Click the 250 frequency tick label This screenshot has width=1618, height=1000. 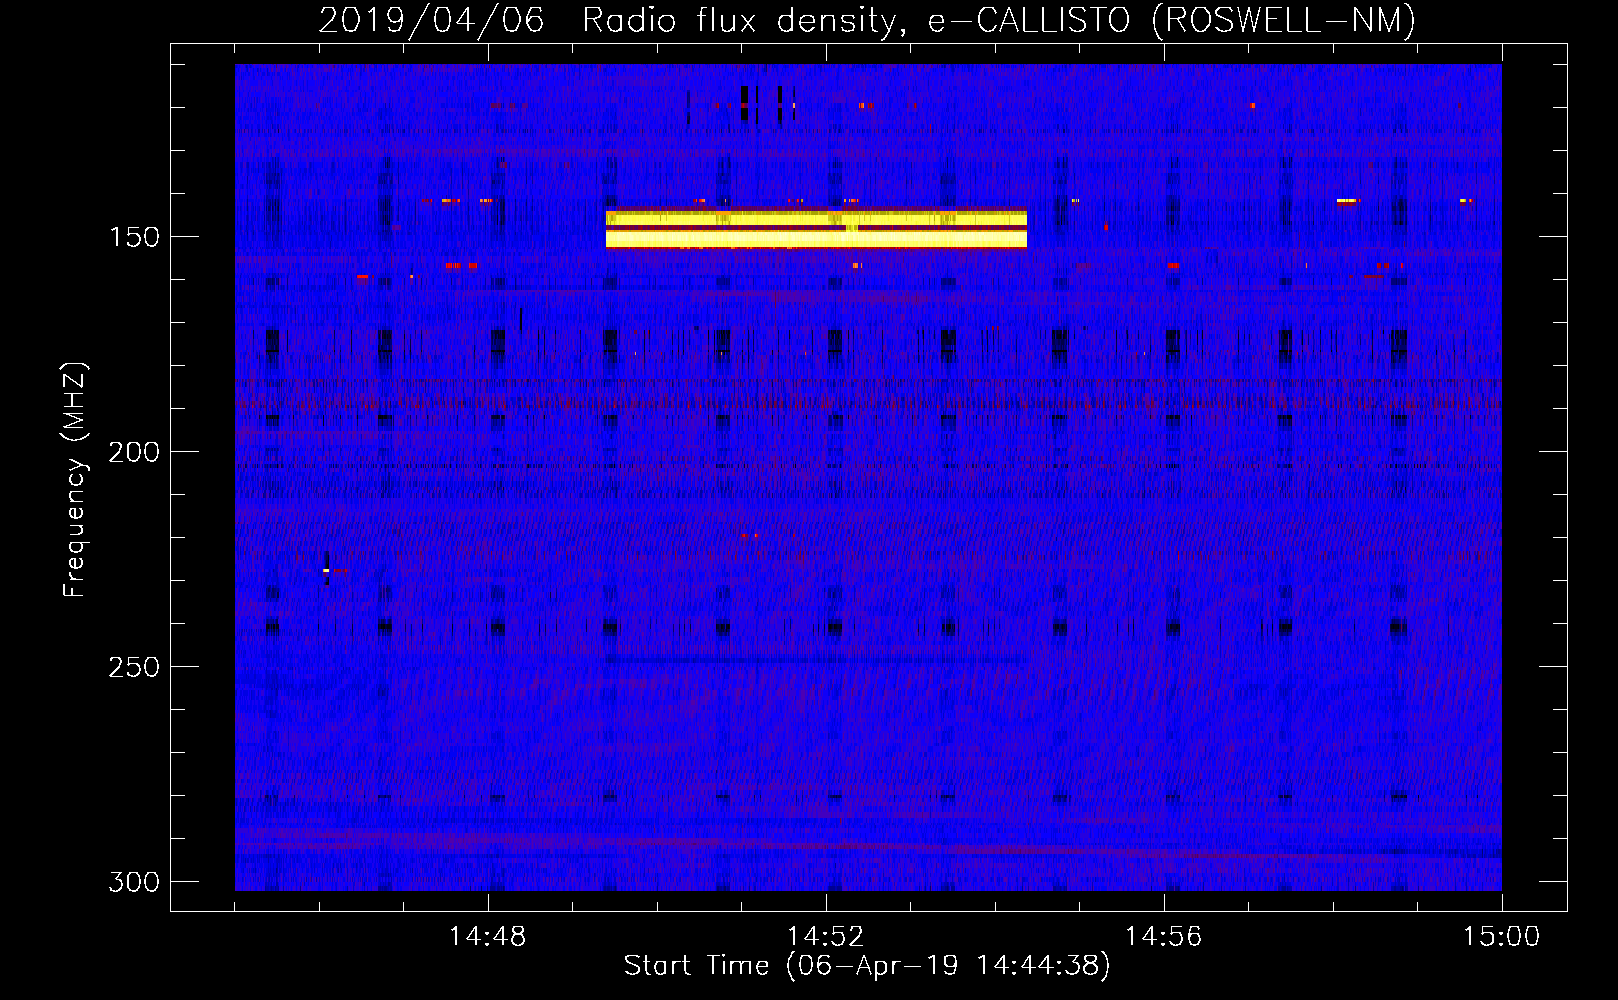click(134, 667)
